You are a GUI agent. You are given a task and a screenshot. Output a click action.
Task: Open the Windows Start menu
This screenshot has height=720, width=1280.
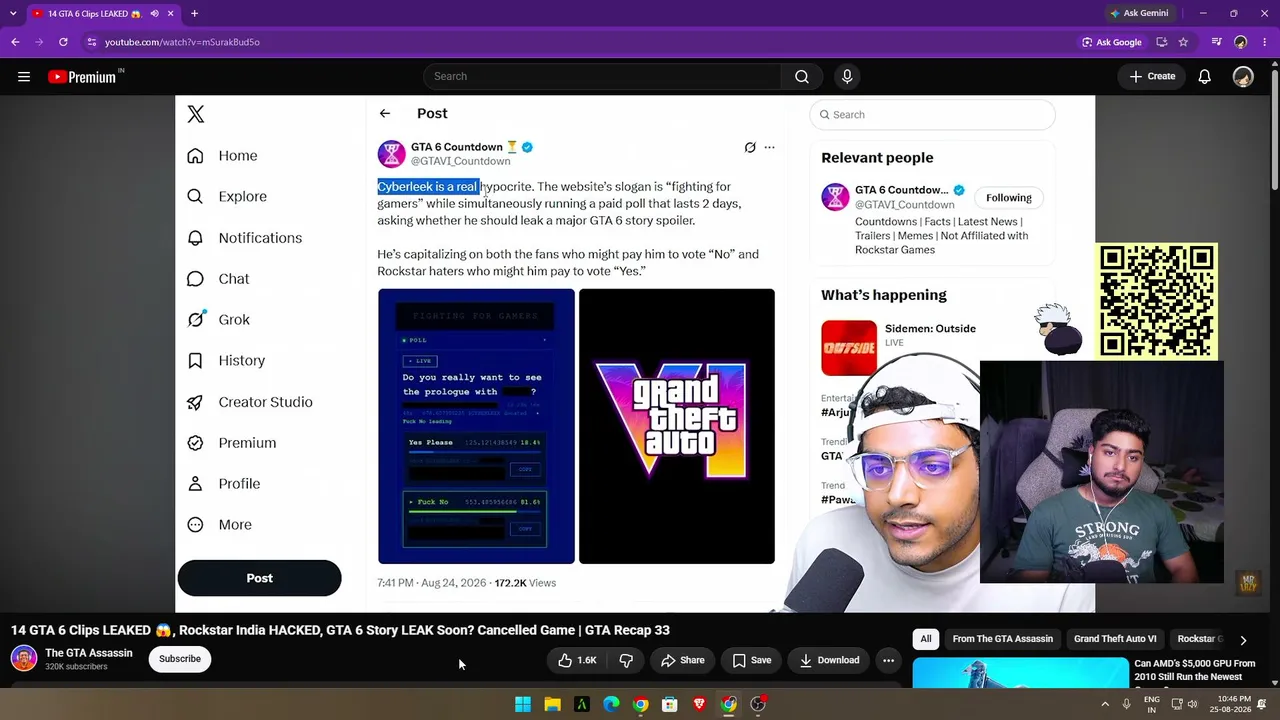pos(523,704)
